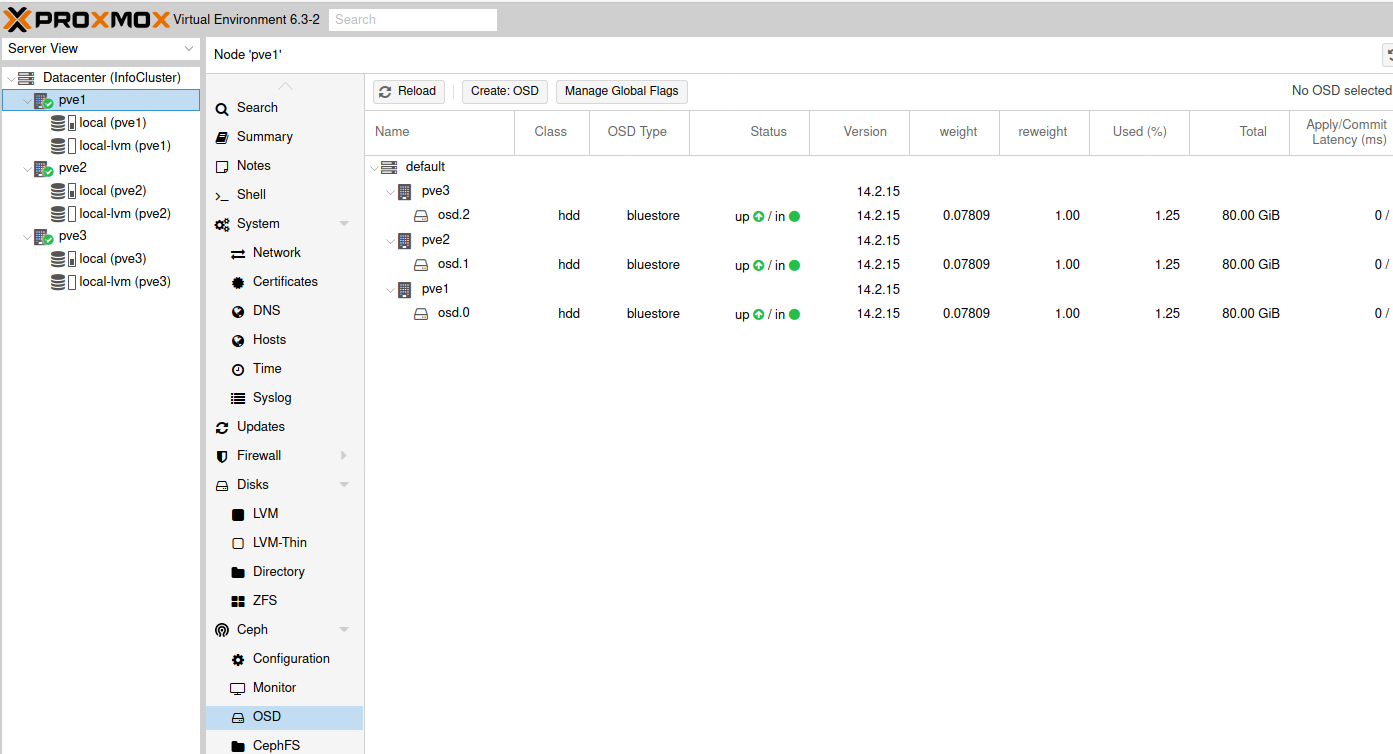Click Manage Global Flags button
The width and height of the screenshot is (1393, 754).
coord(621,91)
